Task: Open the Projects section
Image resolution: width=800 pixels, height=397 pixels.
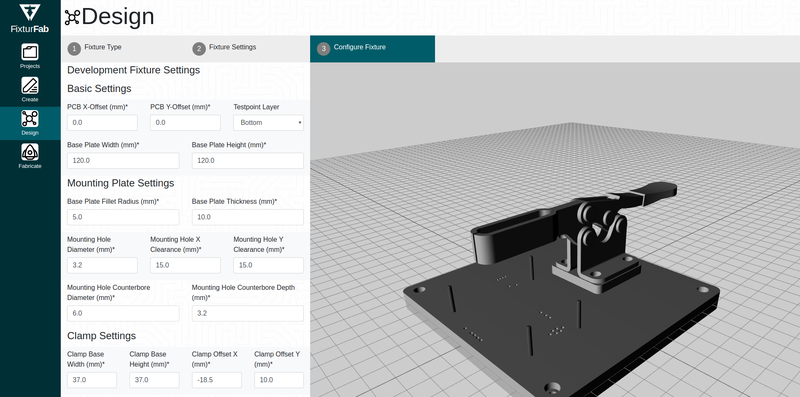Action: pos(30,56)
